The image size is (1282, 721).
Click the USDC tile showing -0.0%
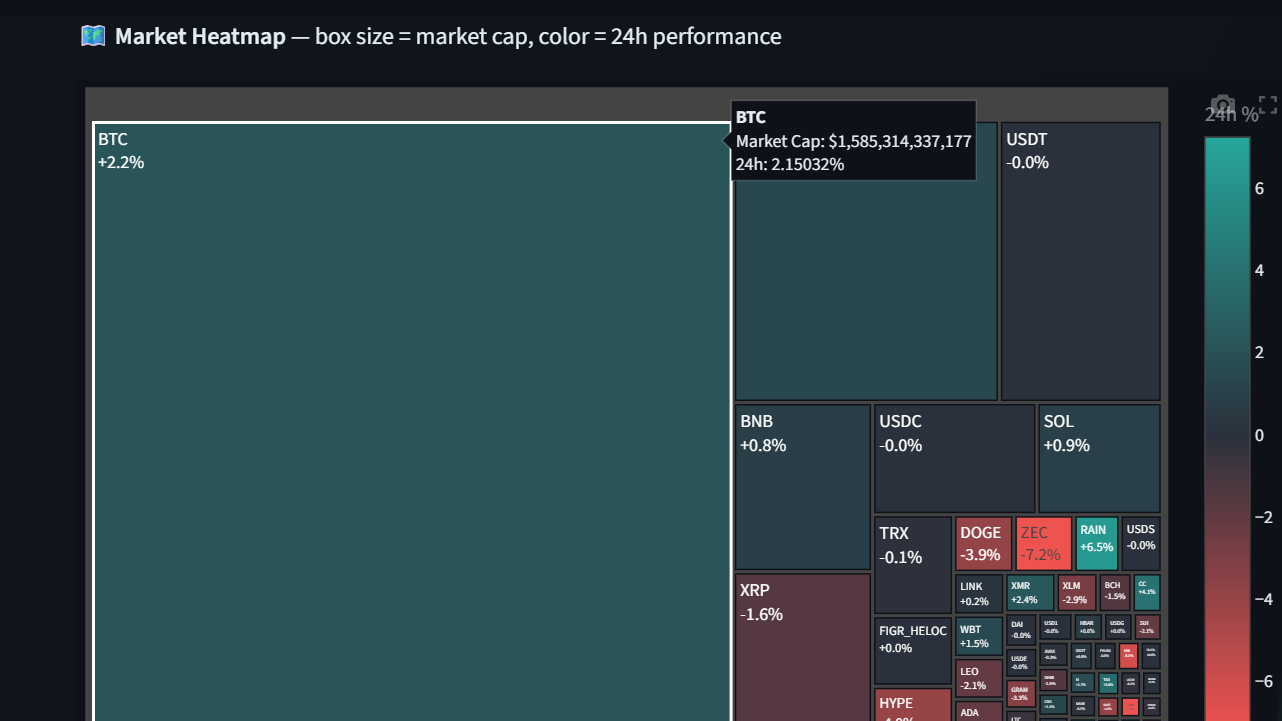955,459
